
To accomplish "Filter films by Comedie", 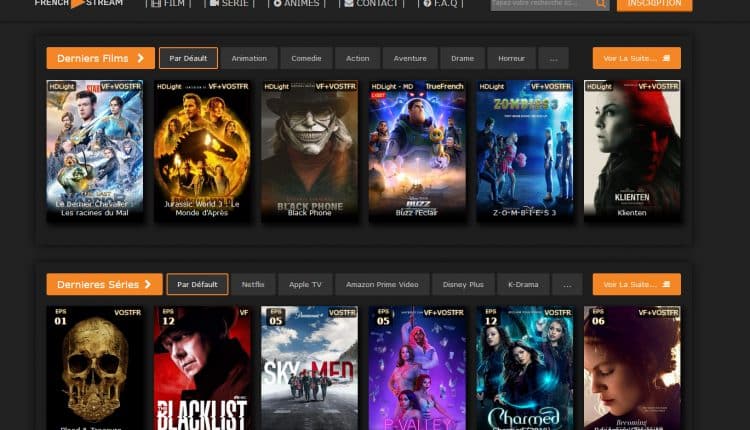I will [307, 58].
